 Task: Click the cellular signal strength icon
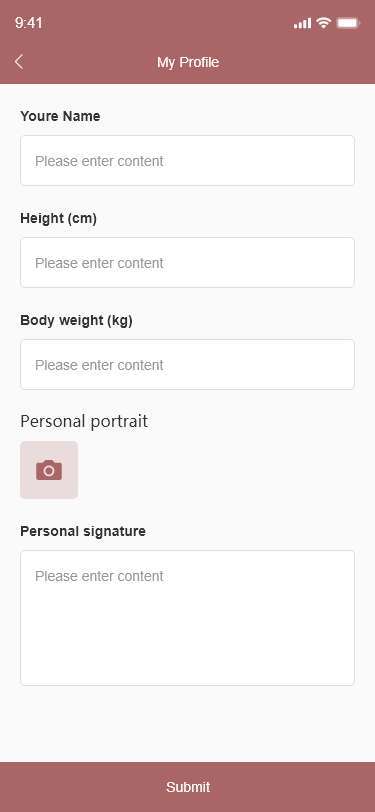(x=302, y=23)
